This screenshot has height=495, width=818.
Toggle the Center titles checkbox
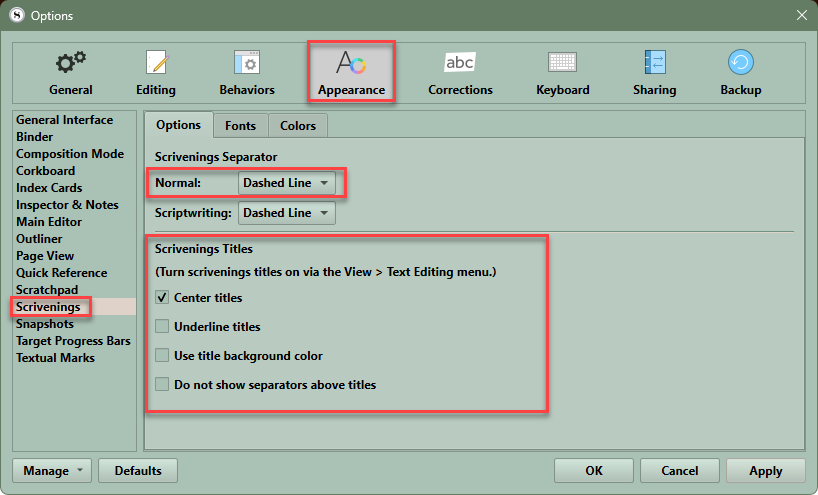[x=162, y=298]
